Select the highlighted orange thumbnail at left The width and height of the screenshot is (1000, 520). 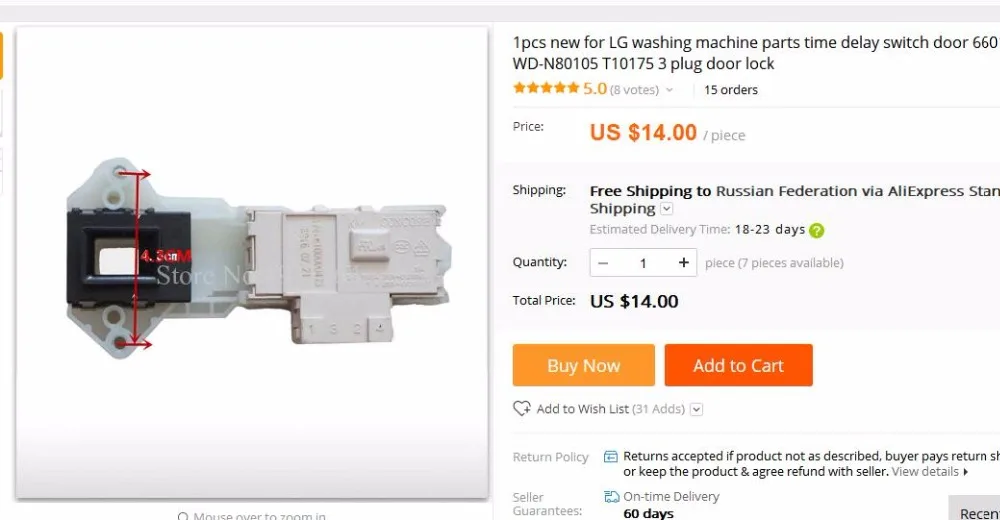1,55
